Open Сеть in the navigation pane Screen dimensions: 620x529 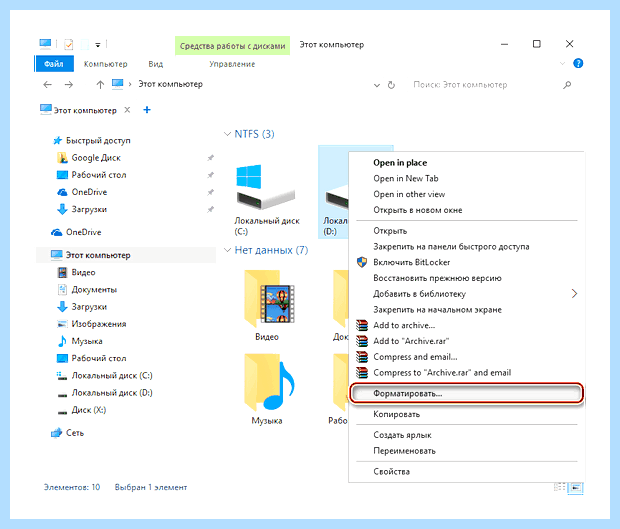click(67, 433)
